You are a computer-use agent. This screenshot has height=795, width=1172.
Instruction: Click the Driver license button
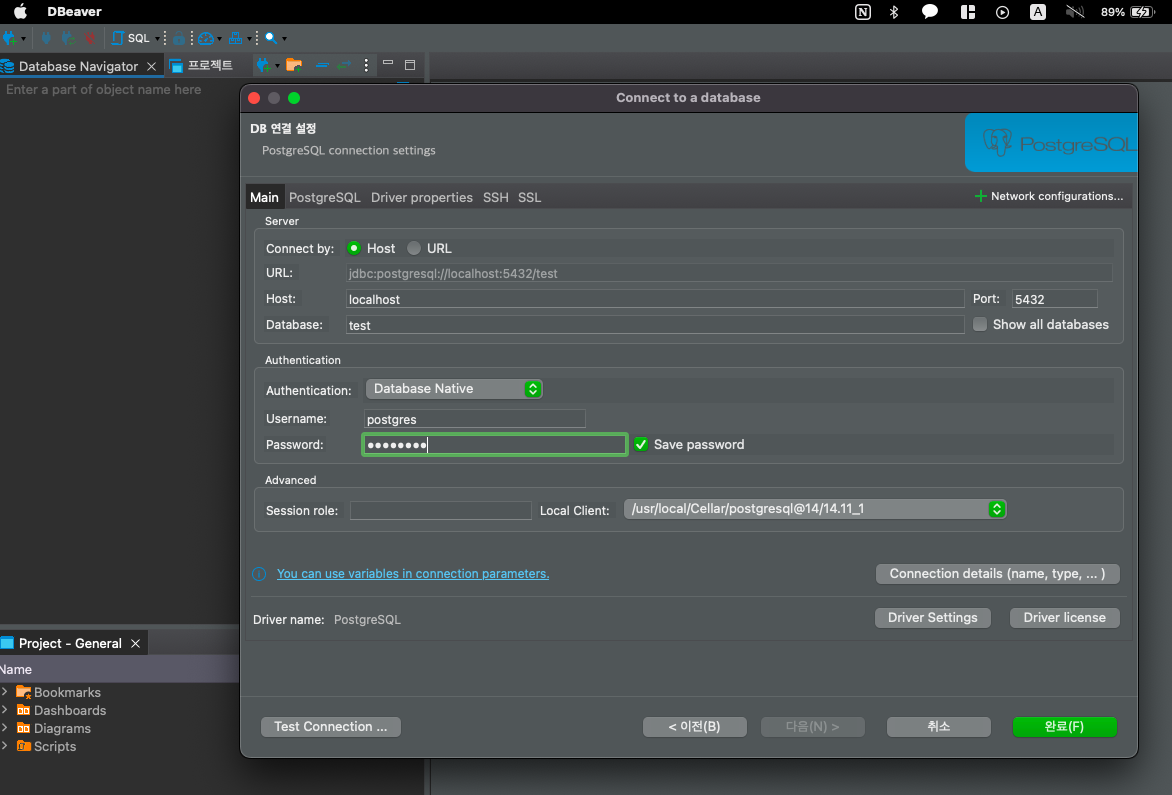pyautogui.click(x=1064, y=618)
